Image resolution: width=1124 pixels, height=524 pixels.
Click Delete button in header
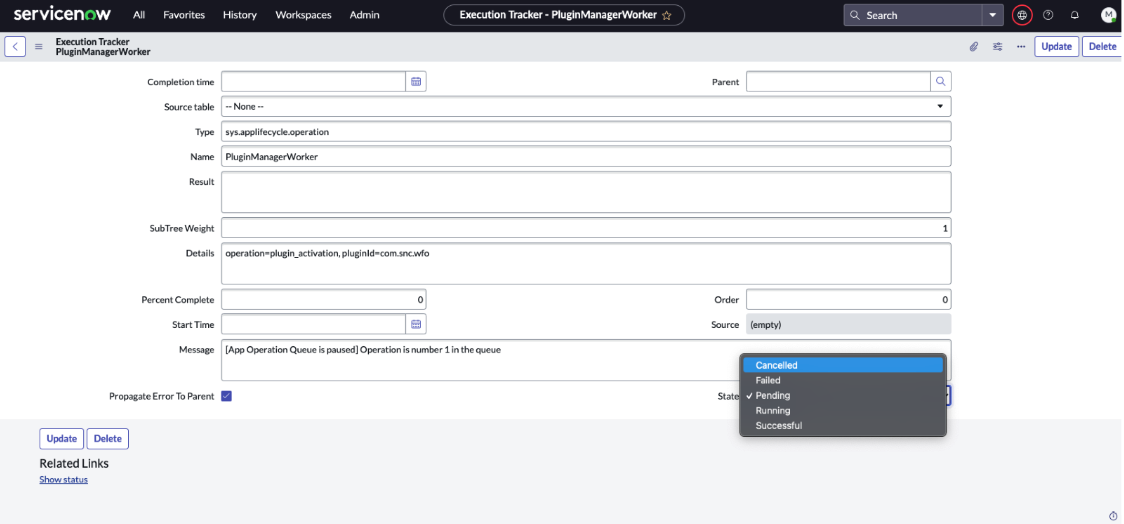tap(1102, 47)
